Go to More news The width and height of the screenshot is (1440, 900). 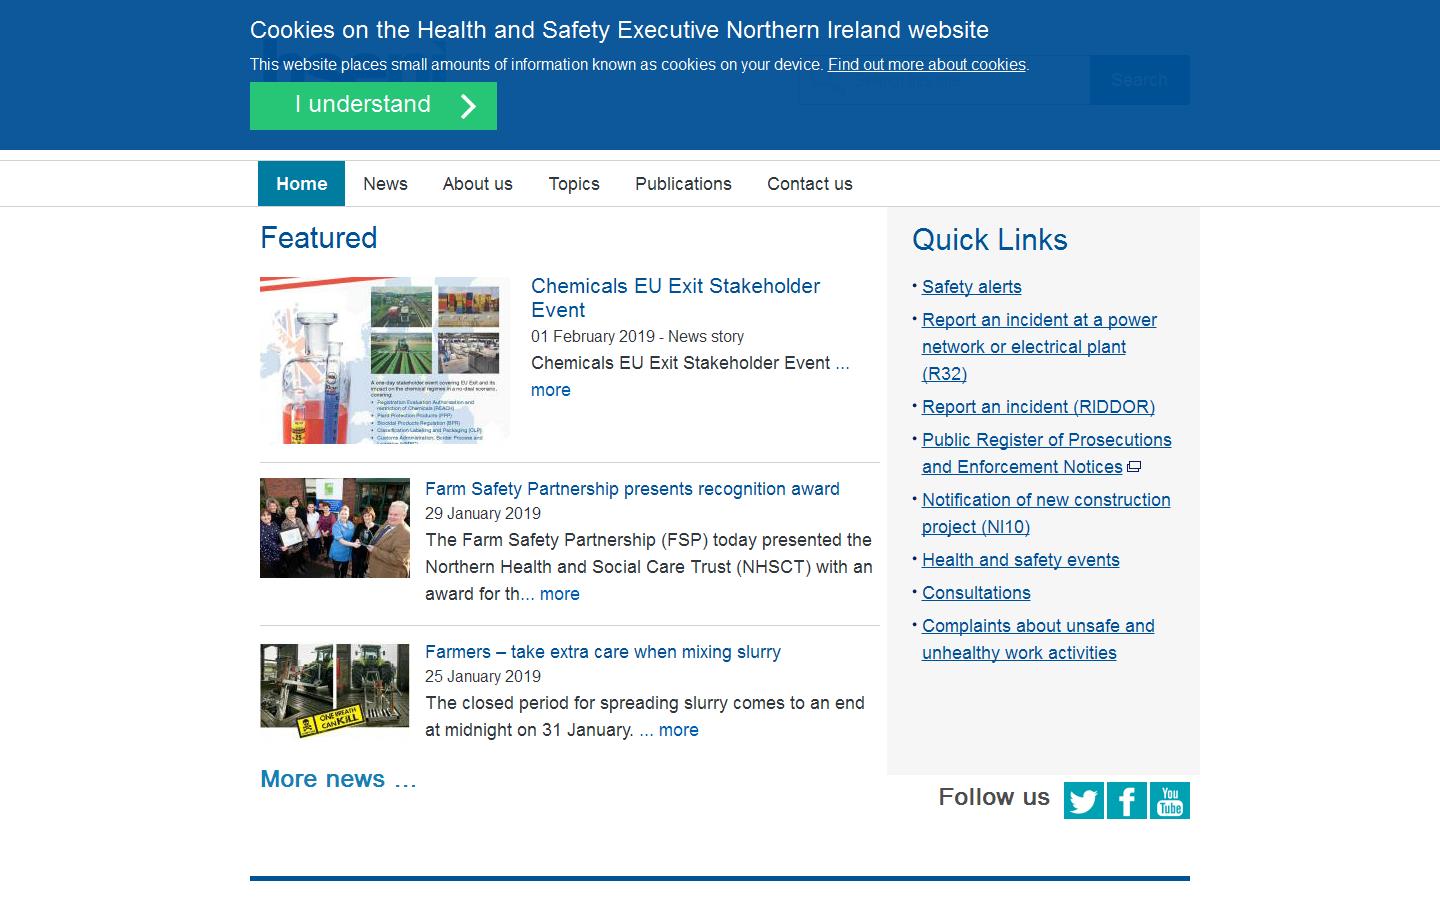(x=338, y=779)
